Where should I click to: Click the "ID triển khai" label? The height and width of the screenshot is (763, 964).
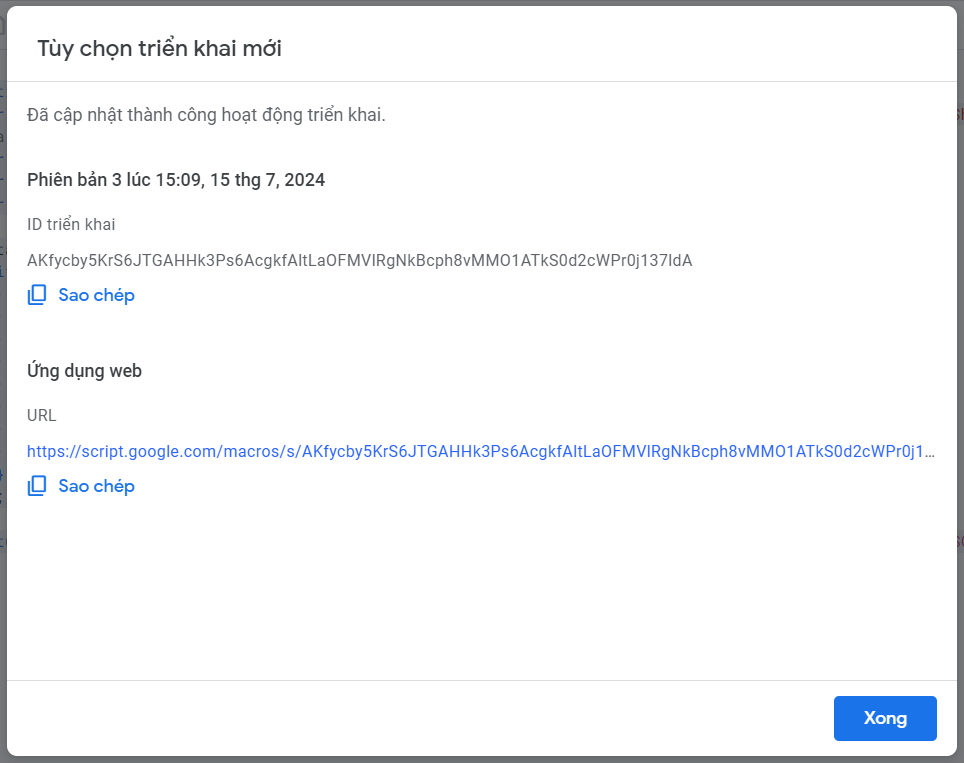71,224
